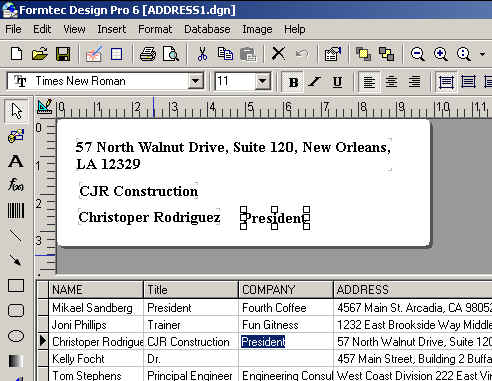The image size is (492, 381).
Task: Choose the f(x) function field tool
Action: 16,184
